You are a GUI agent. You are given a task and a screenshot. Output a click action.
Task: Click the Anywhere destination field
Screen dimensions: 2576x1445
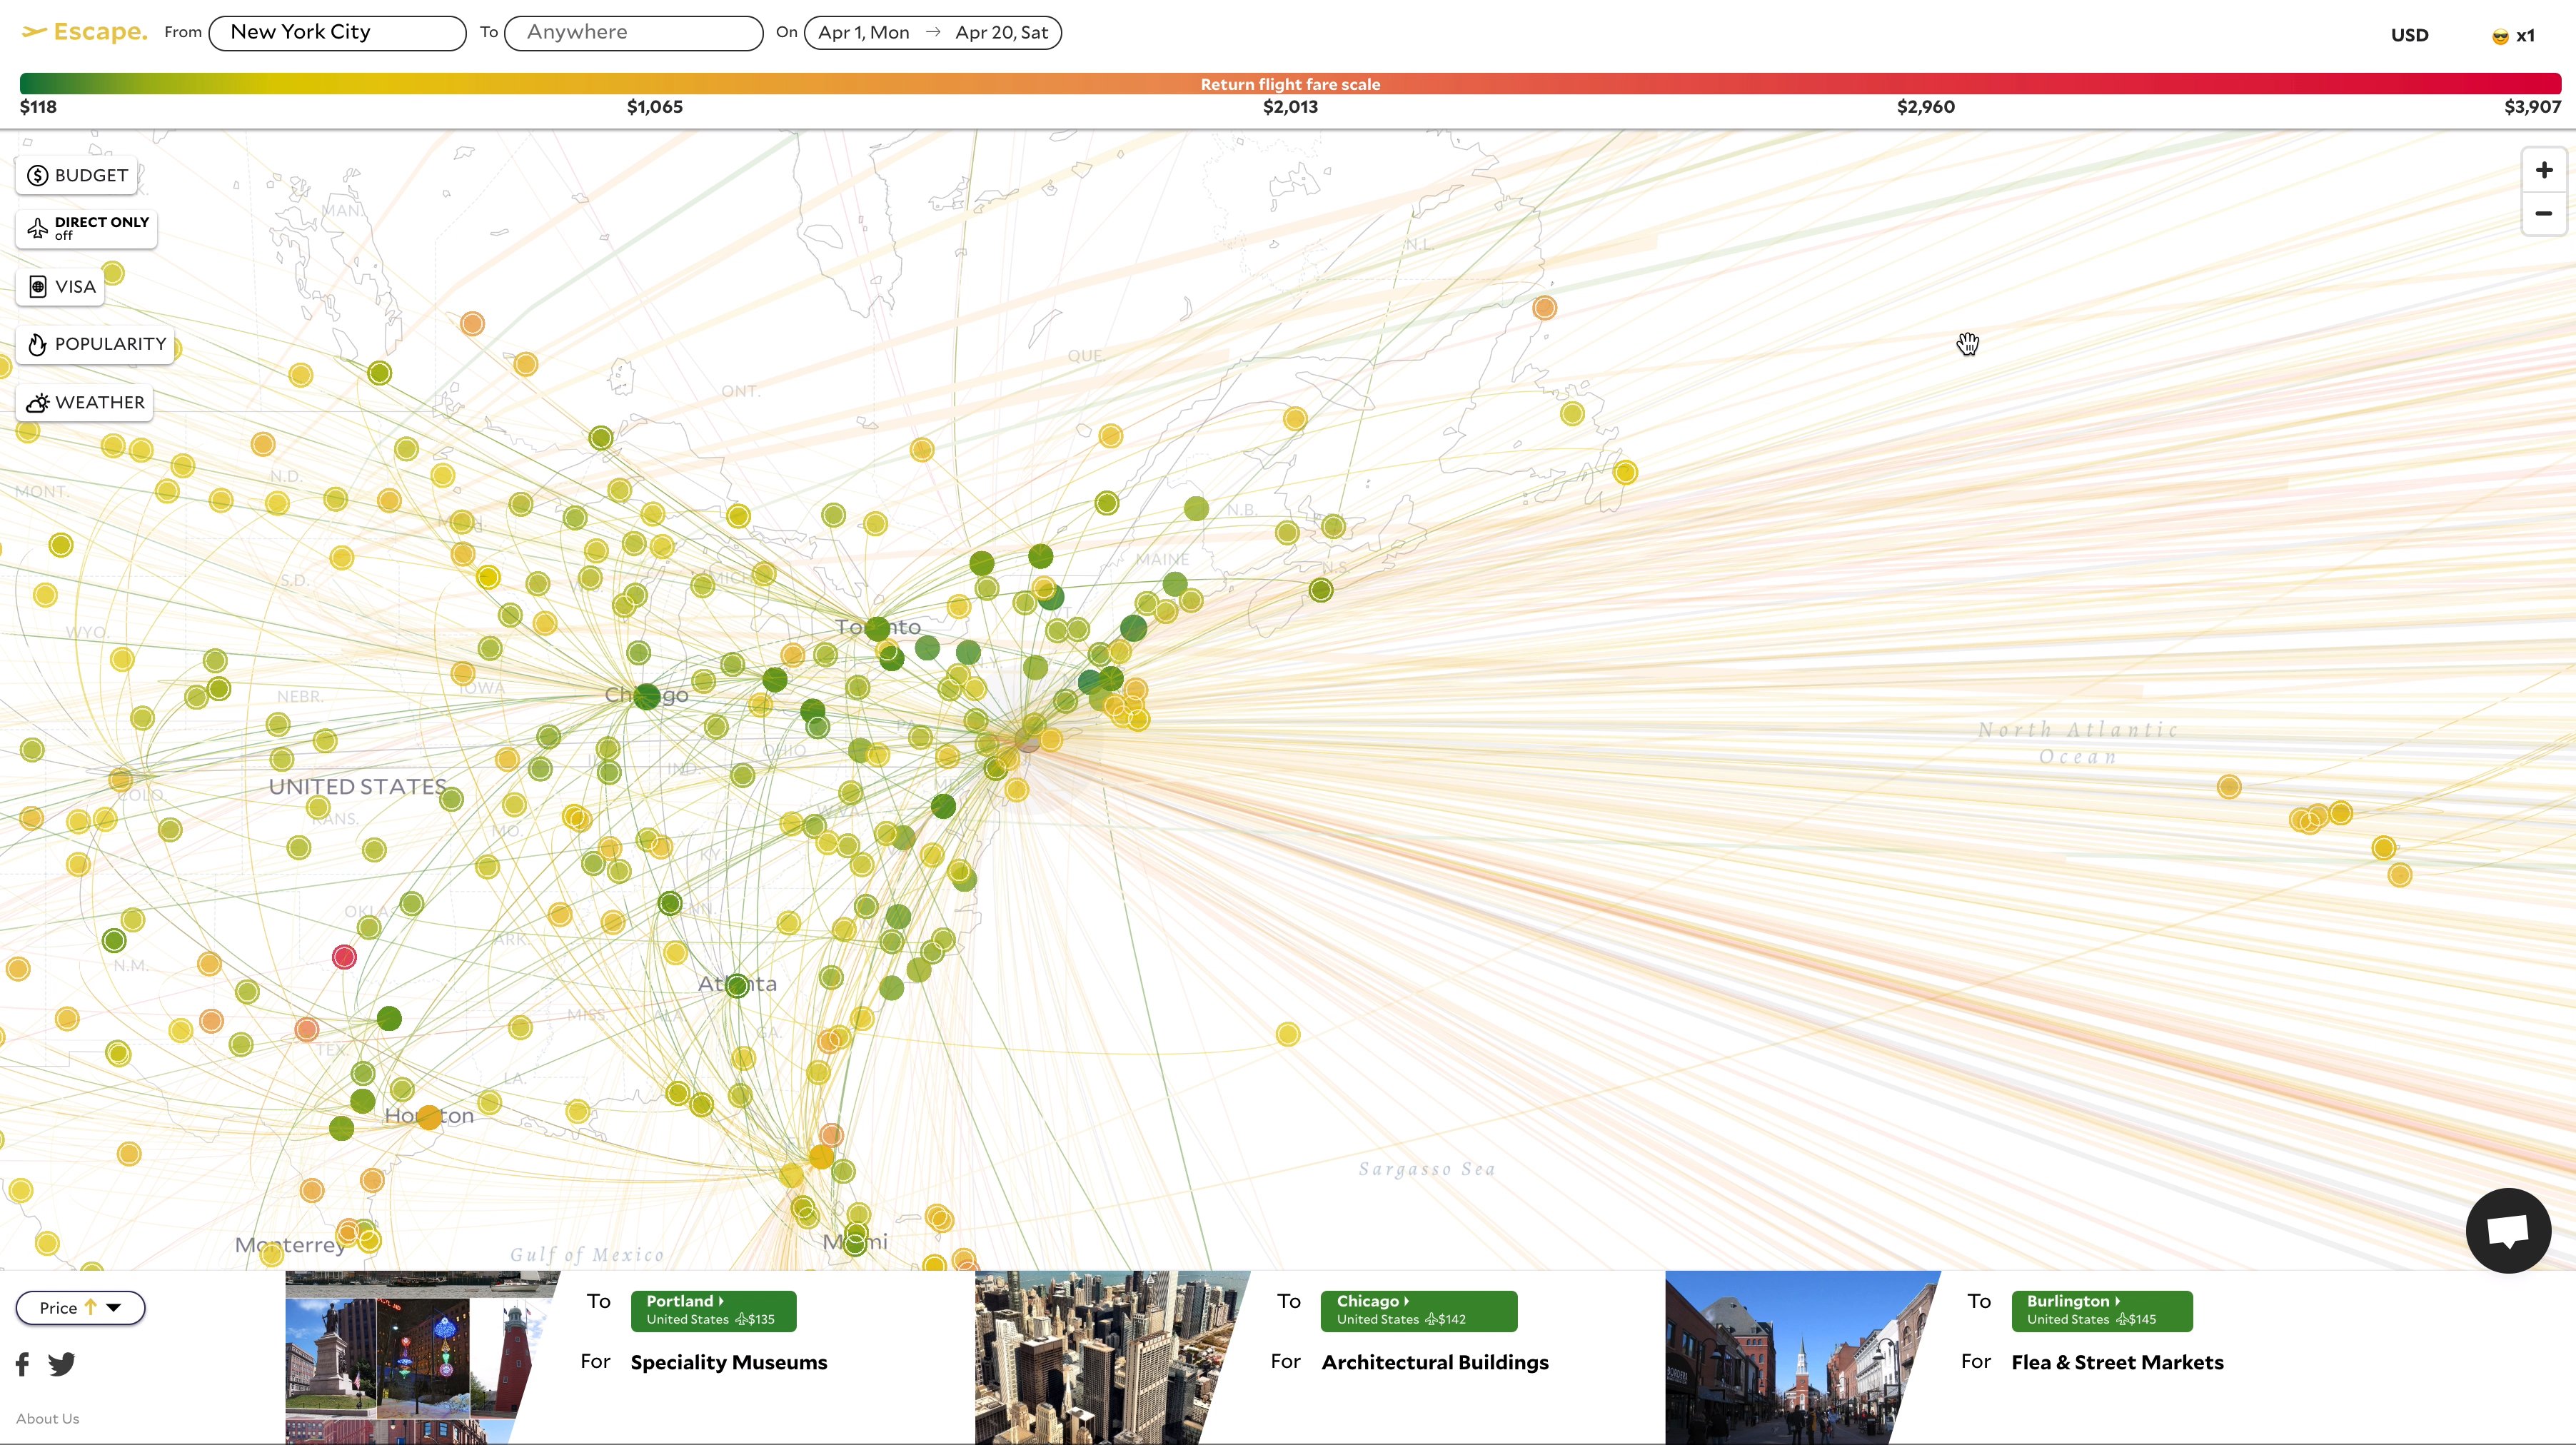[x=633, y=33]
